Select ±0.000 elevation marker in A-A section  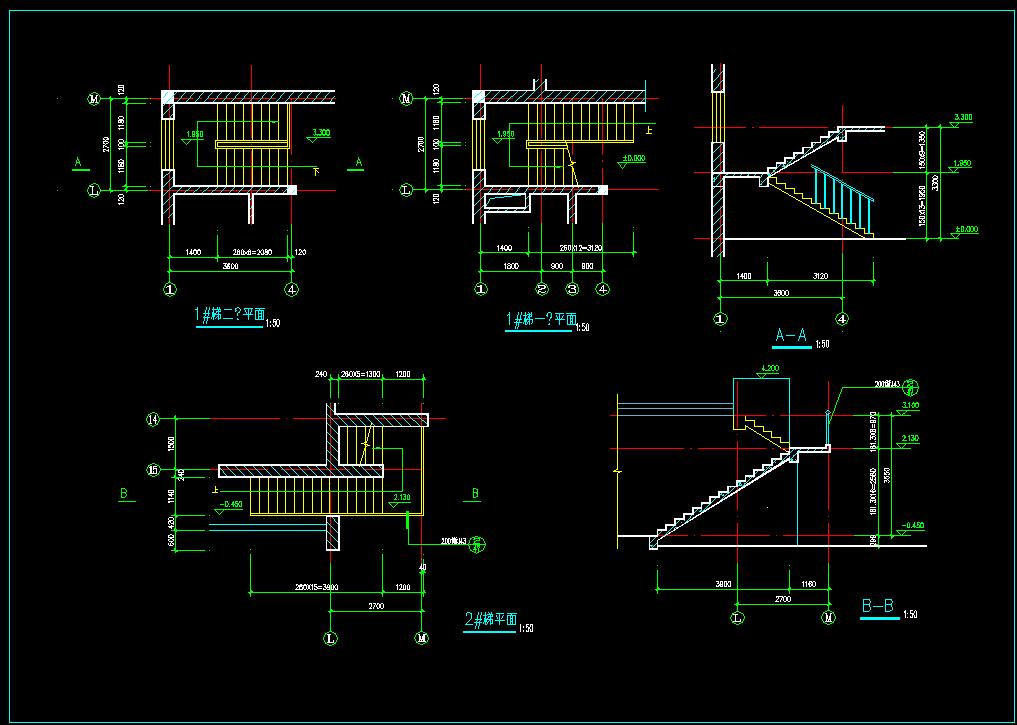coord(964,231)
